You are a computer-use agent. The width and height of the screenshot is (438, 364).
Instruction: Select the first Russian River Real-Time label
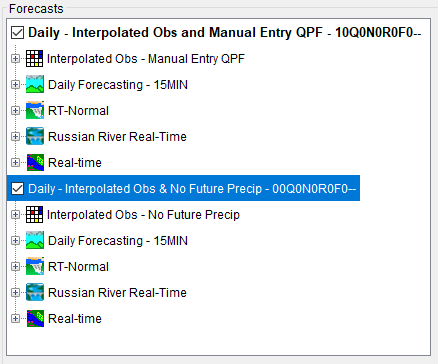click(x=117, y=137)
